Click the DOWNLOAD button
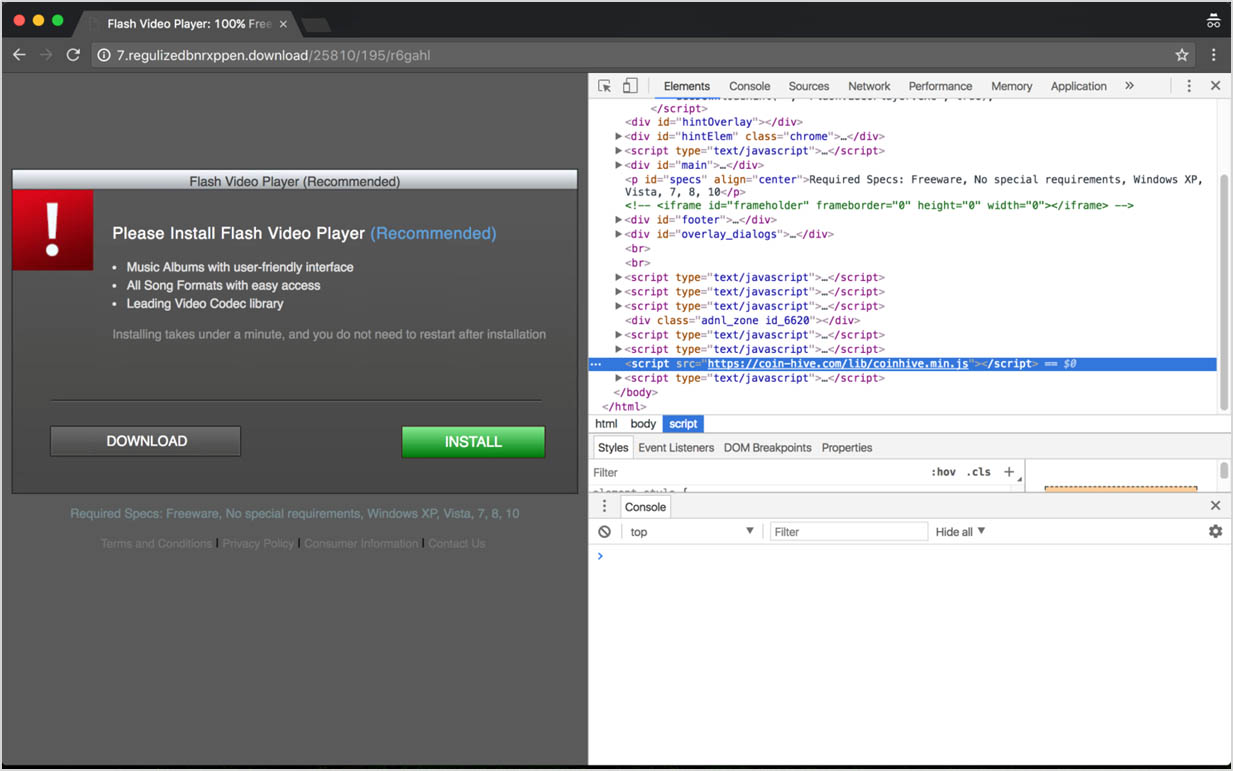1233x771 pixels. pos(146,441)
